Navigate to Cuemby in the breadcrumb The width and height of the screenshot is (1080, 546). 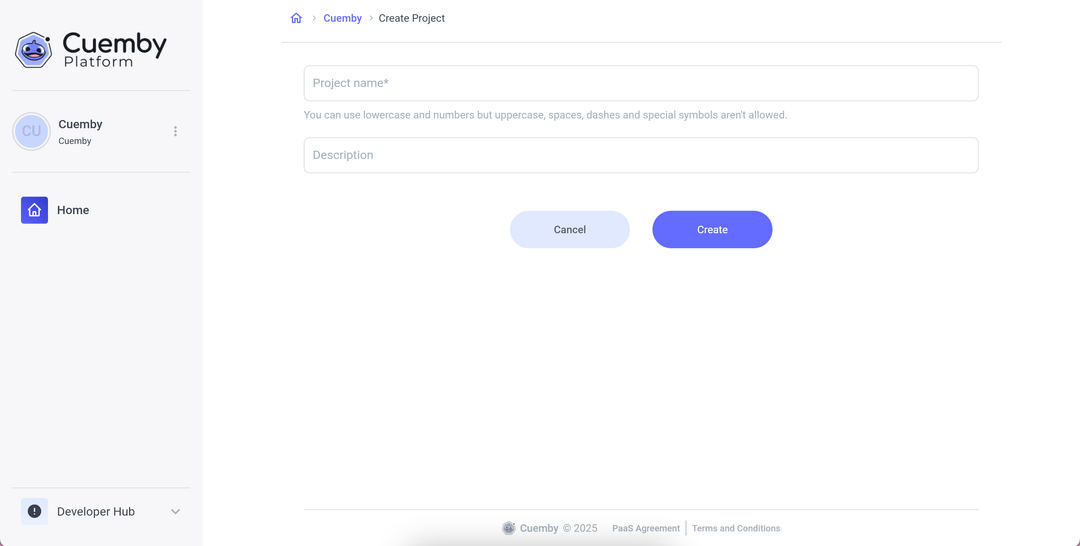pyautogui.click(x=342, y=18)
